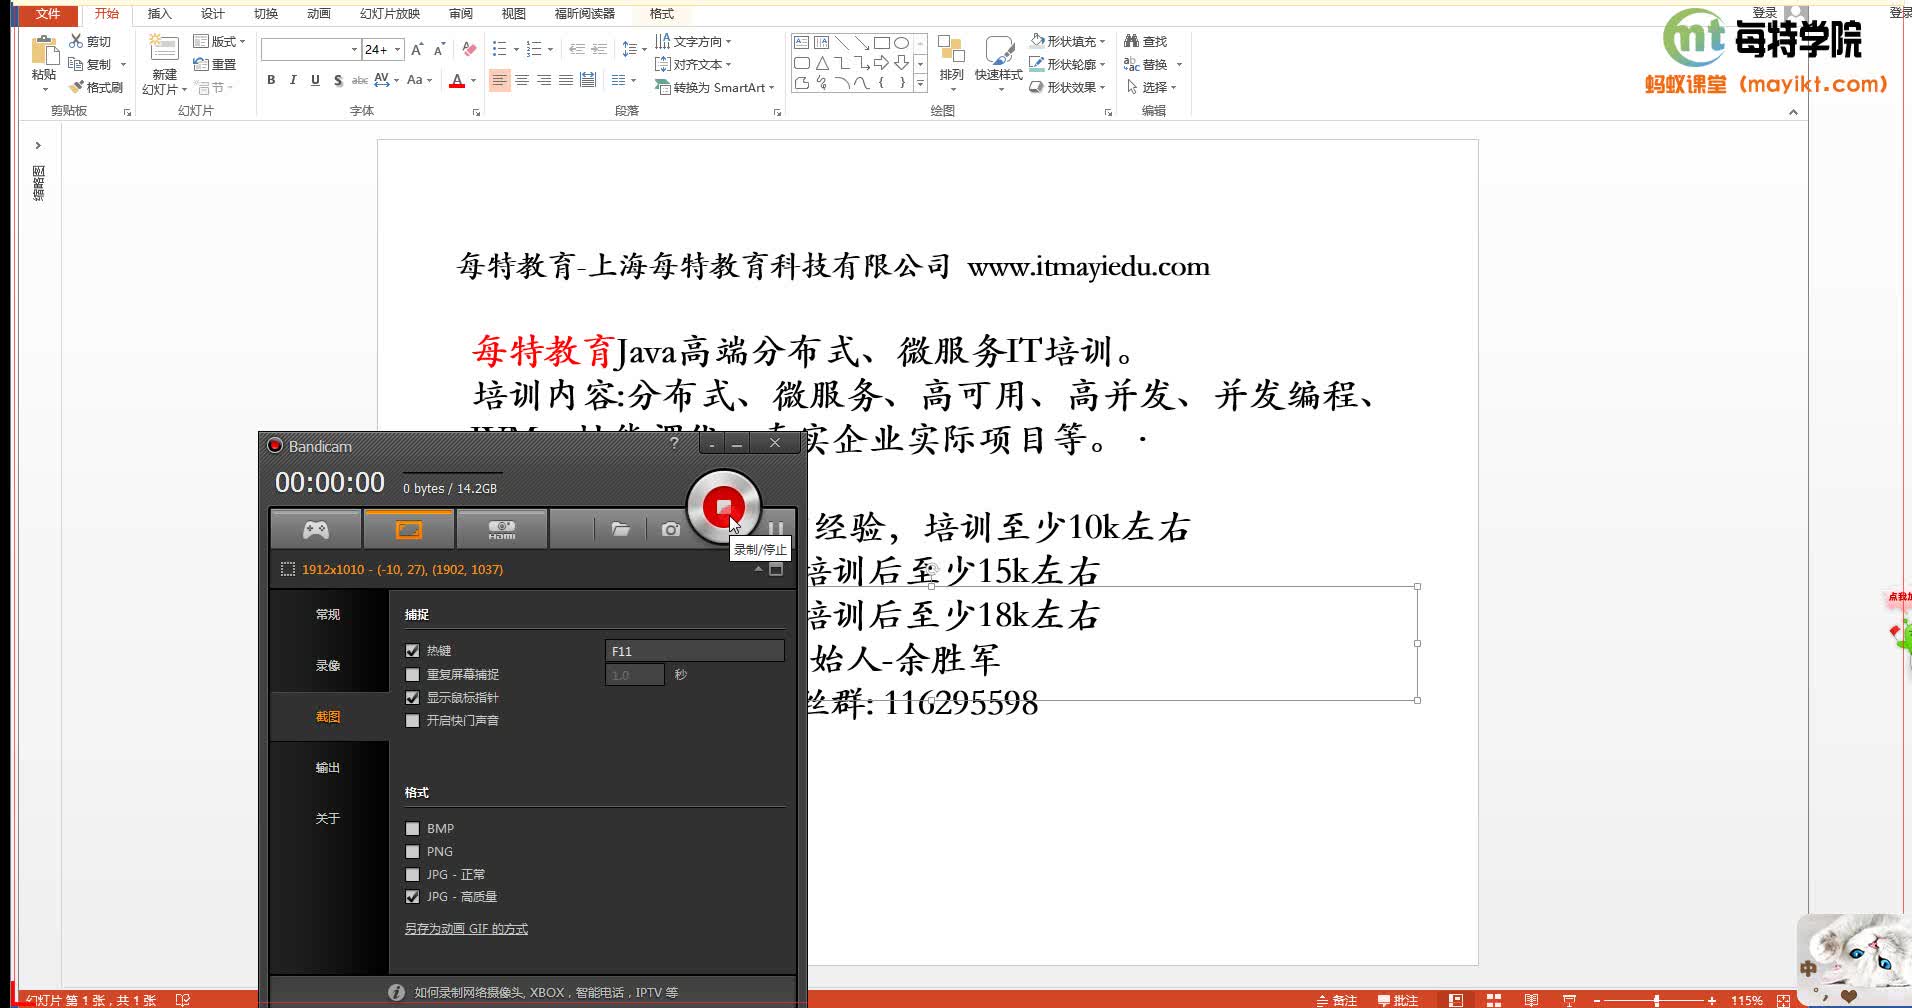Open the font size 24+ dropdown
The height and width of the screenshot is (1008, 1912).
(398, 49)
